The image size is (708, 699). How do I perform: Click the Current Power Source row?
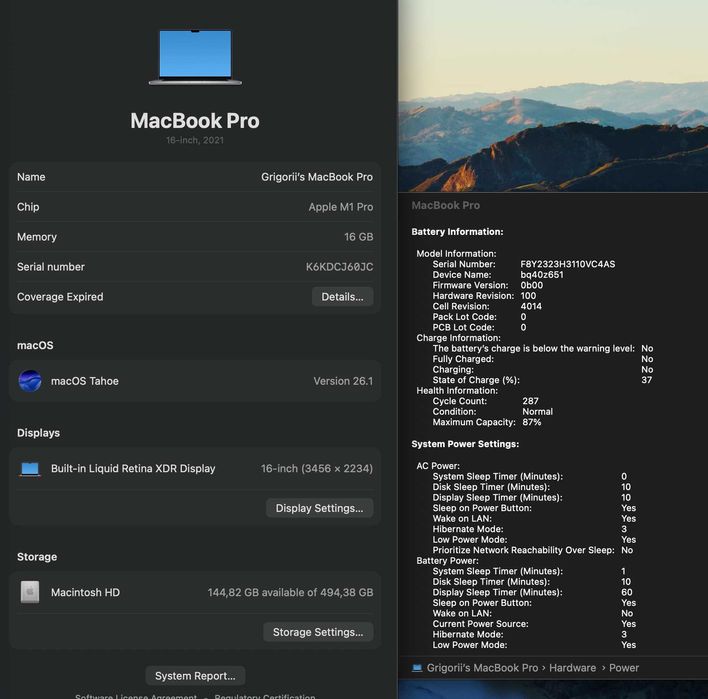(534, 624)
